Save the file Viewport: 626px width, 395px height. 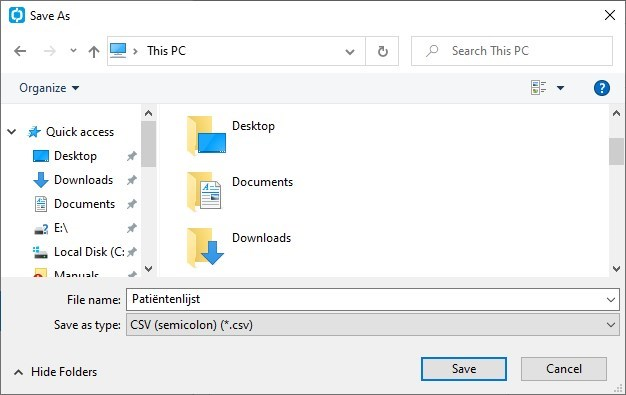pyautogui.click(x=464, y=369)
